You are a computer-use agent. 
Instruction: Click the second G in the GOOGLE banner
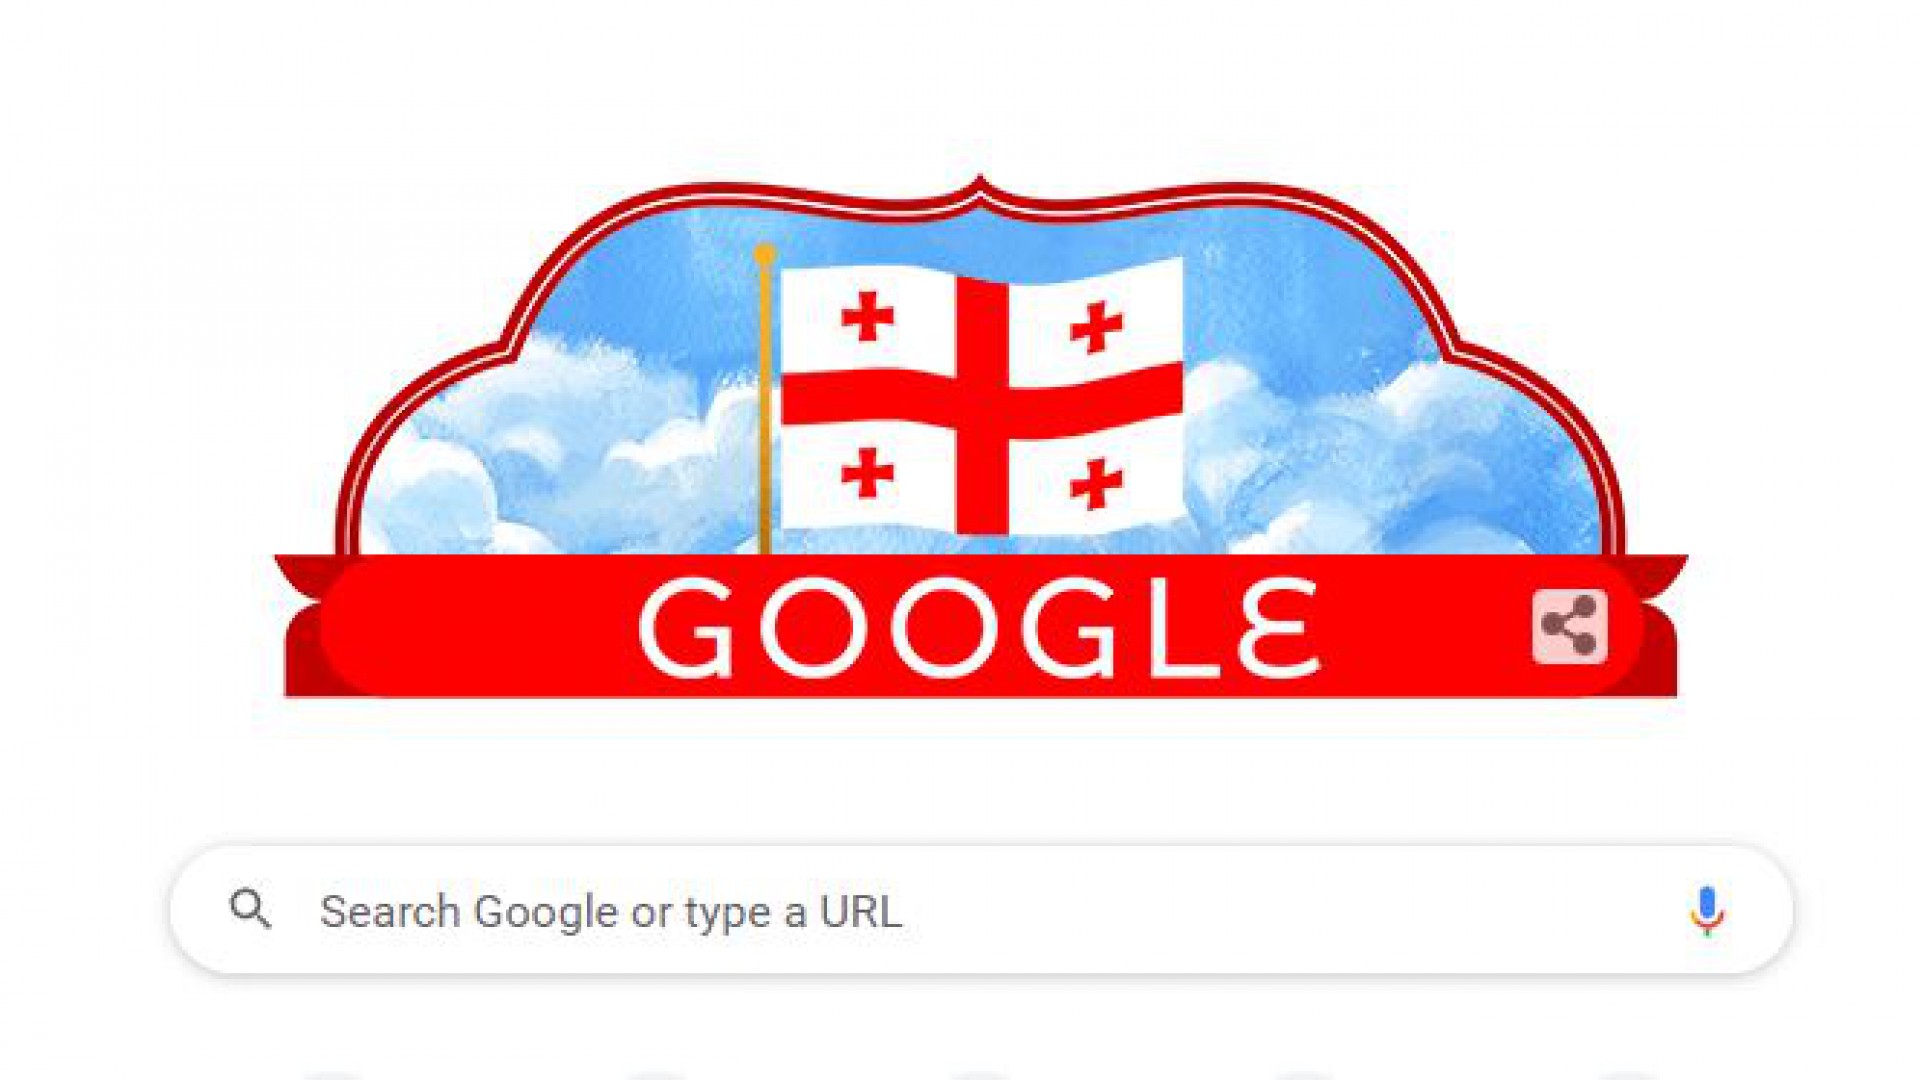pyautogui.click(x=1068, y=628)
